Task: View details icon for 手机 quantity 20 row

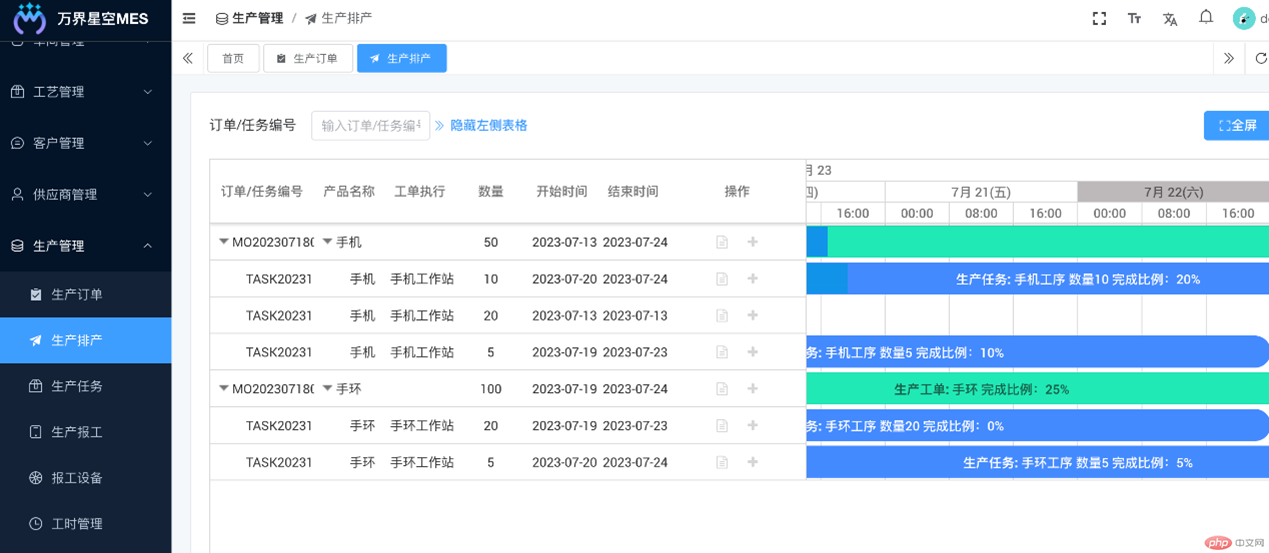Action: tap(722, 316)
